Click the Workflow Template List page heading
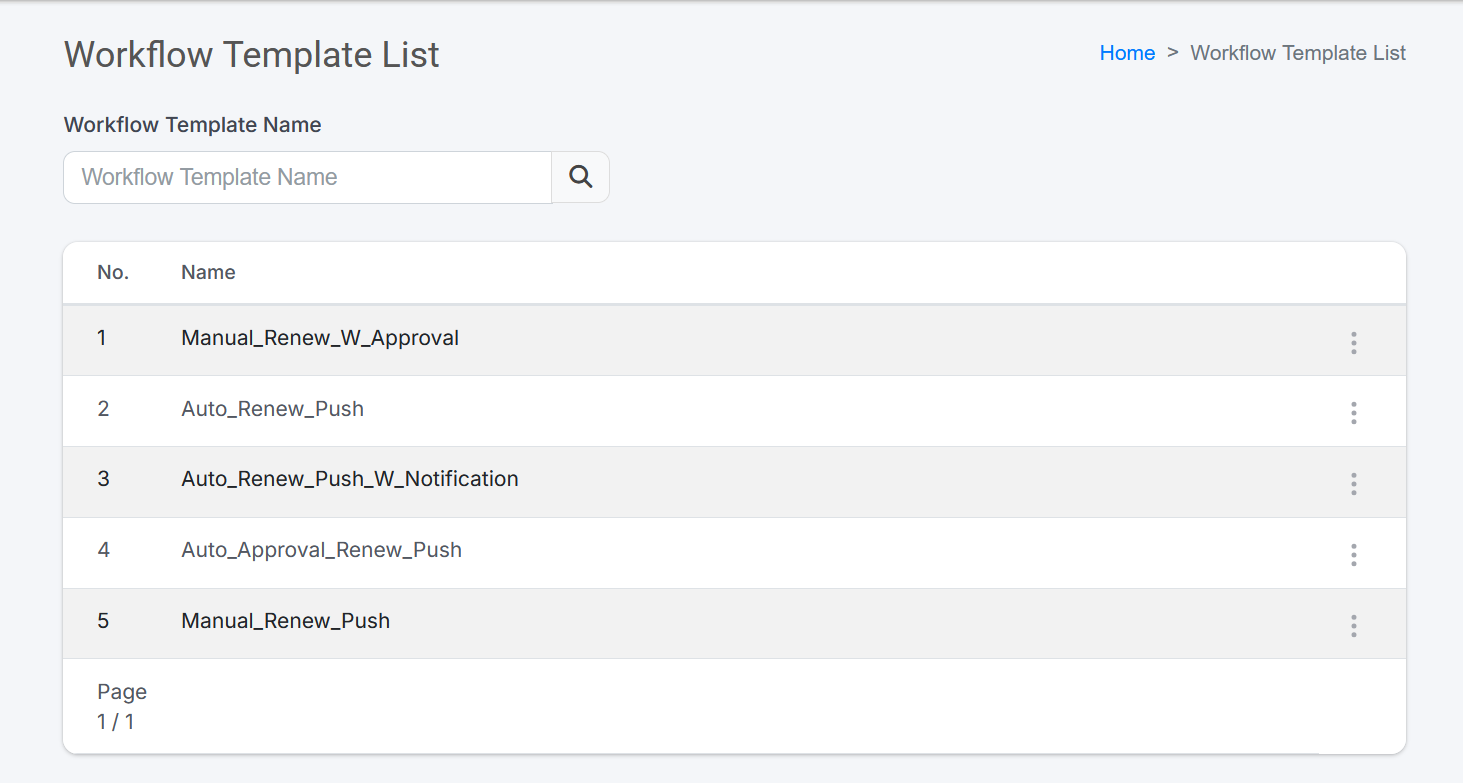 tap(252, 54)
